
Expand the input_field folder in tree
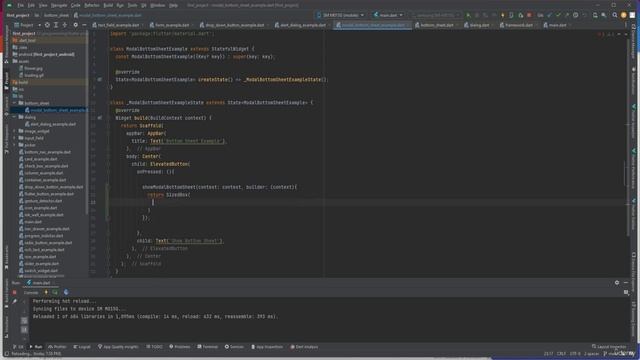pos(15,138)
